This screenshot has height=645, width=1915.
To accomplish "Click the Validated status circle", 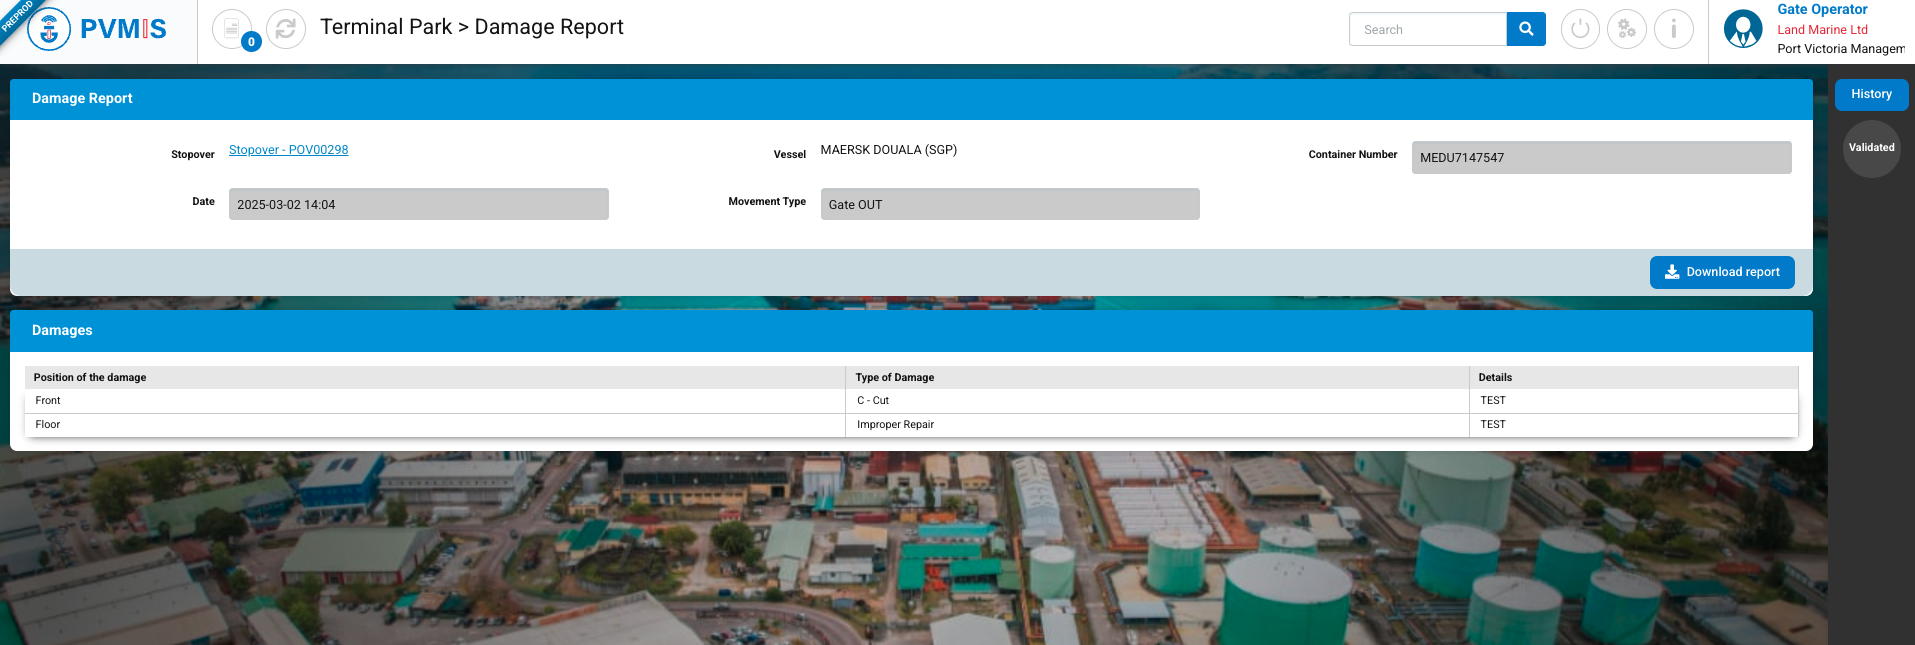I will pyautogui.click(x=1871, y=148).
